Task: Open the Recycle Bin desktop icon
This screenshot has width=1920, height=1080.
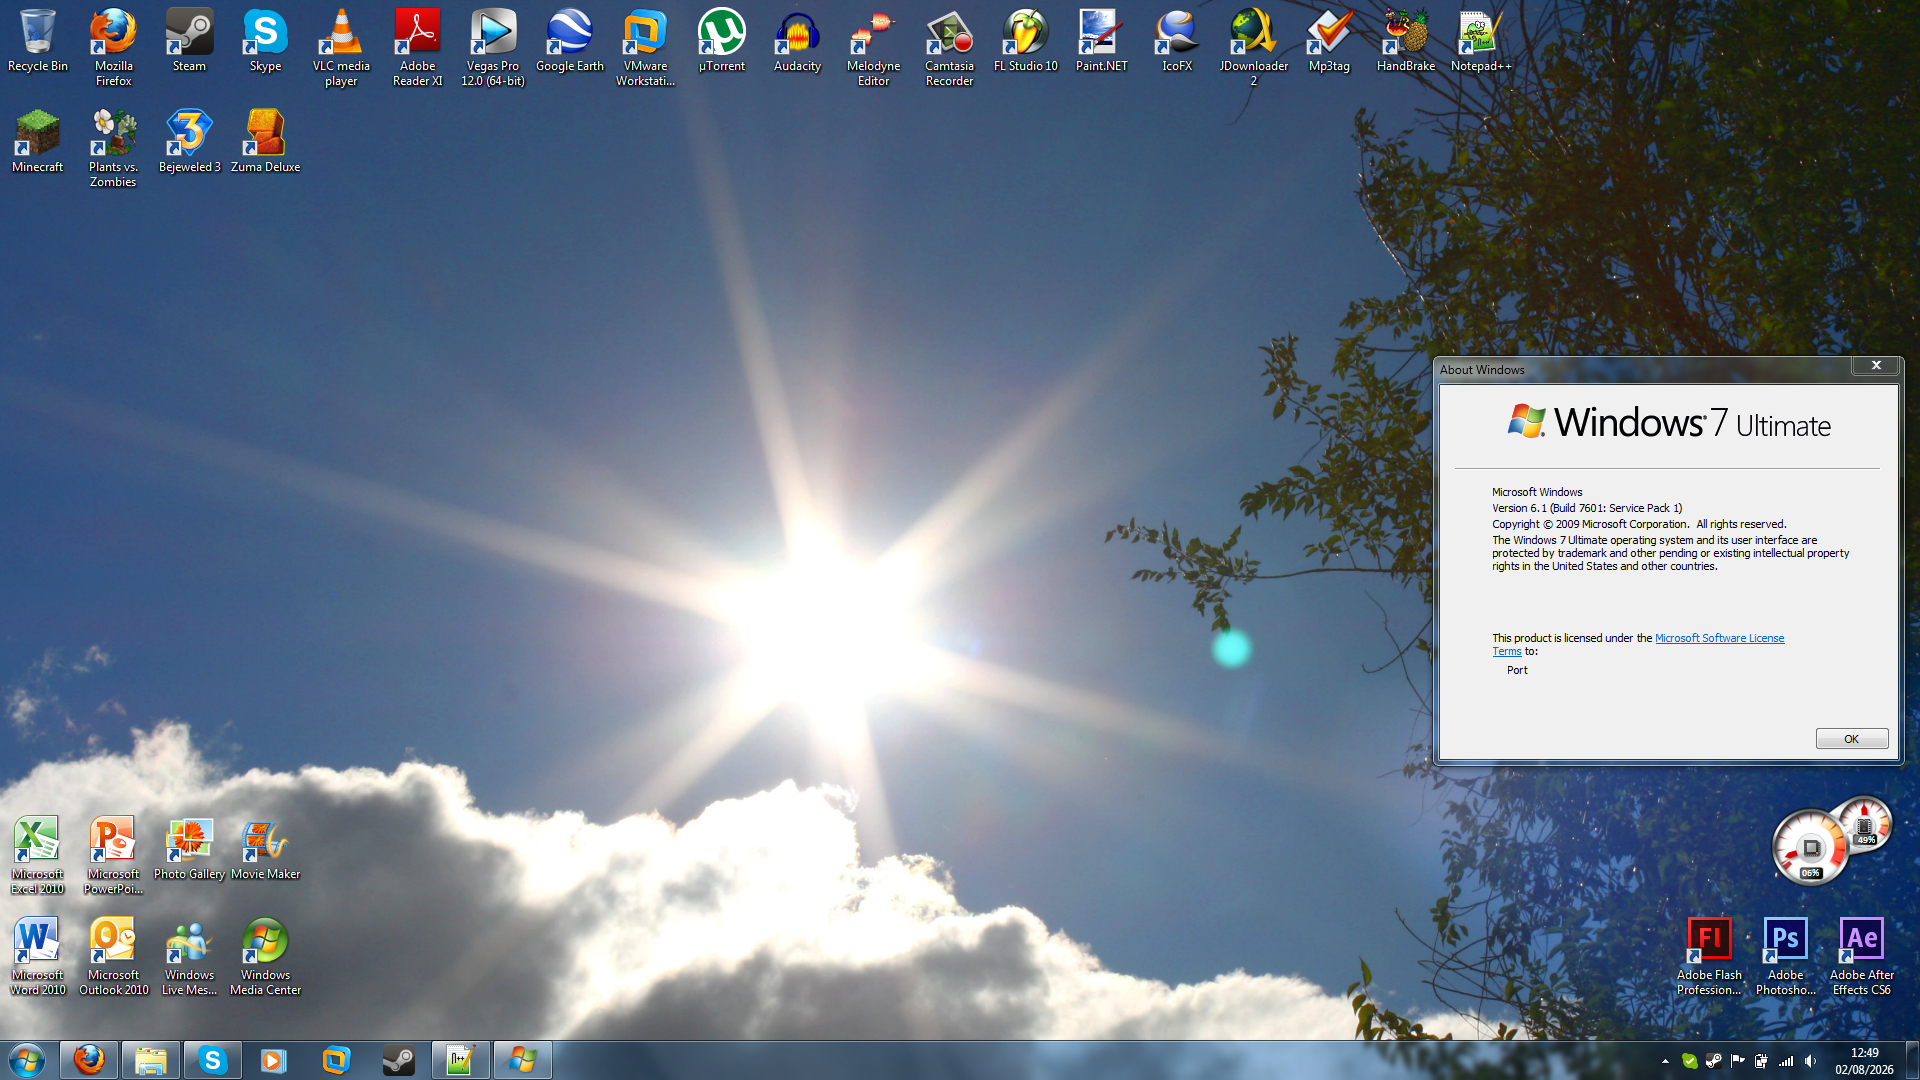Action: (x=38, y=41)
